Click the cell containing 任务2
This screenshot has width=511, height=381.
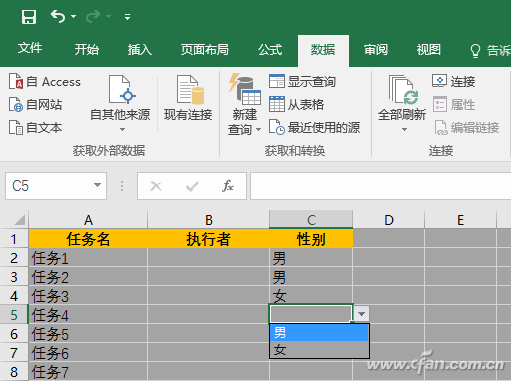(88, 277)
